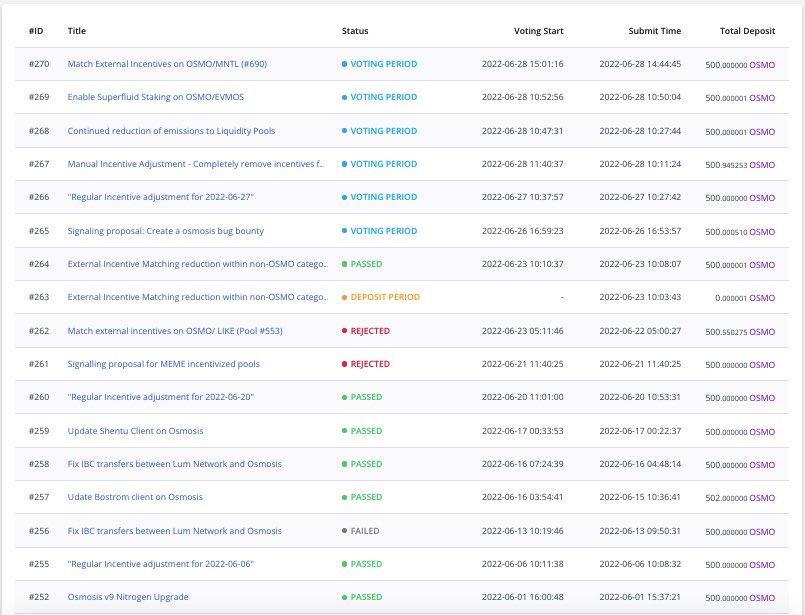Click the OSMO denomination in row #257
Image resolution: width=805 pixels, height=615 pixels.
[x=762, y=498]
